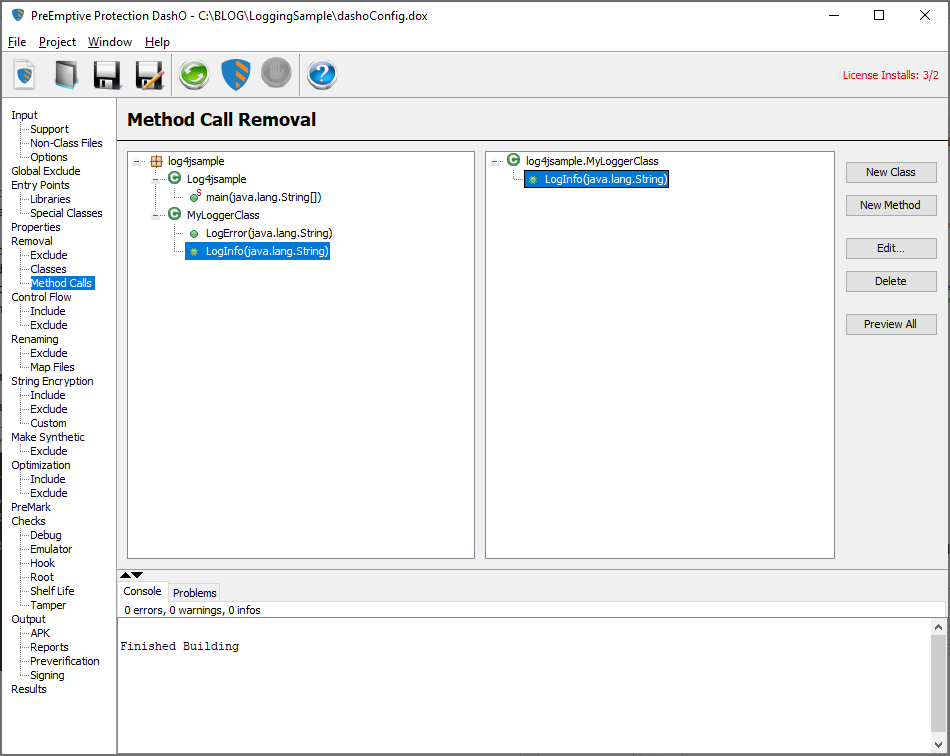Switch to the Problems tab
This screenshot has height=756, width=950.
[x=194, y=593]
